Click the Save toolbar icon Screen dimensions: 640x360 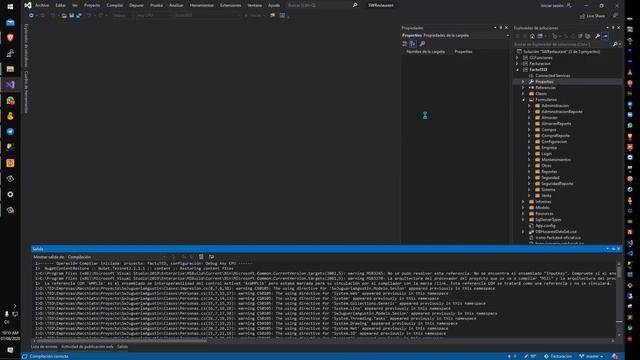[71, 16]
